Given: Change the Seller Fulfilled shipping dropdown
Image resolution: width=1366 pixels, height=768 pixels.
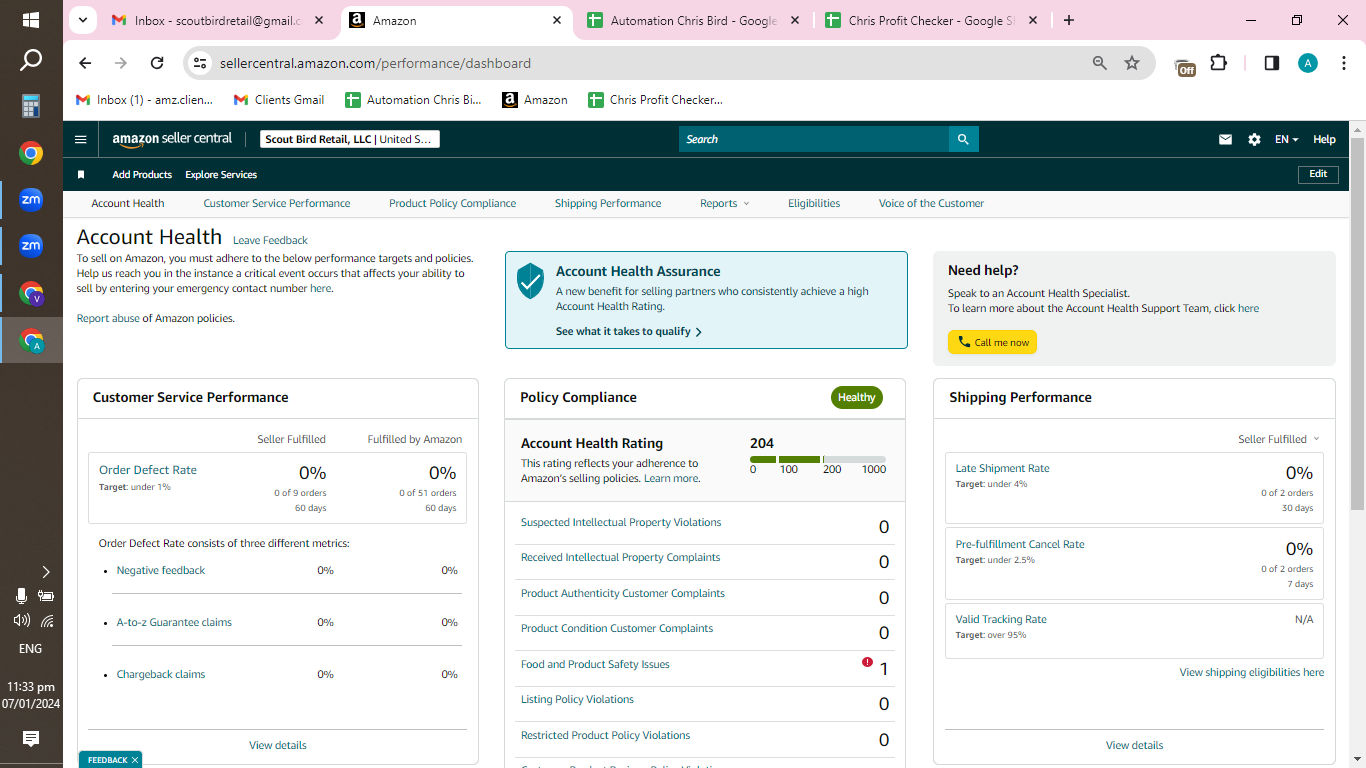Looking at the screenshot, I should pos(1278,439).
